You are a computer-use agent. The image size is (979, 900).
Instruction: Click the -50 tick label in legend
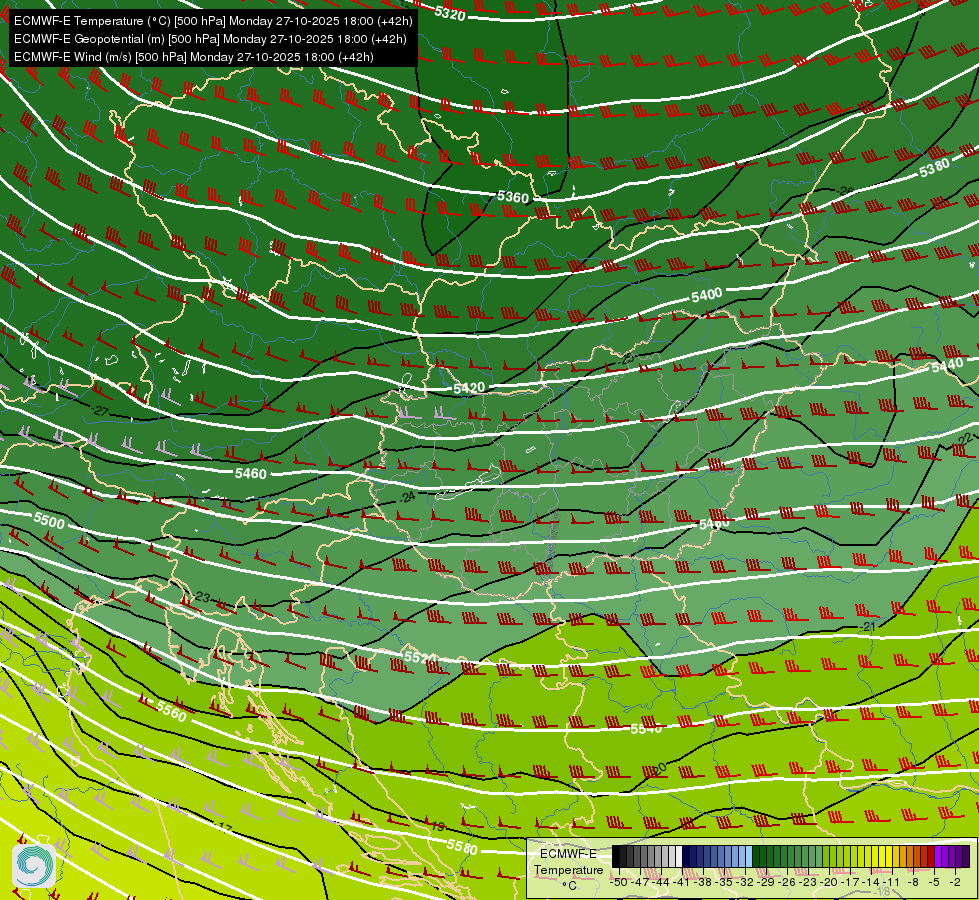619,882
